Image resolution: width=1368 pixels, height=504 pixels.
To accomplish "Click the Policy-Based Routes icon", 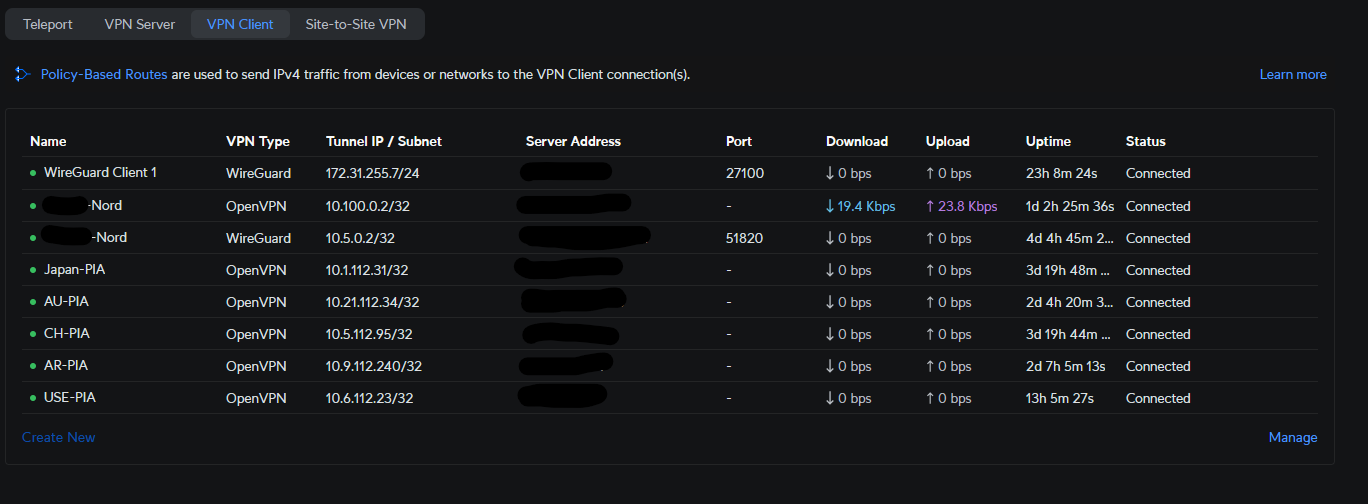I will [23, 74].
